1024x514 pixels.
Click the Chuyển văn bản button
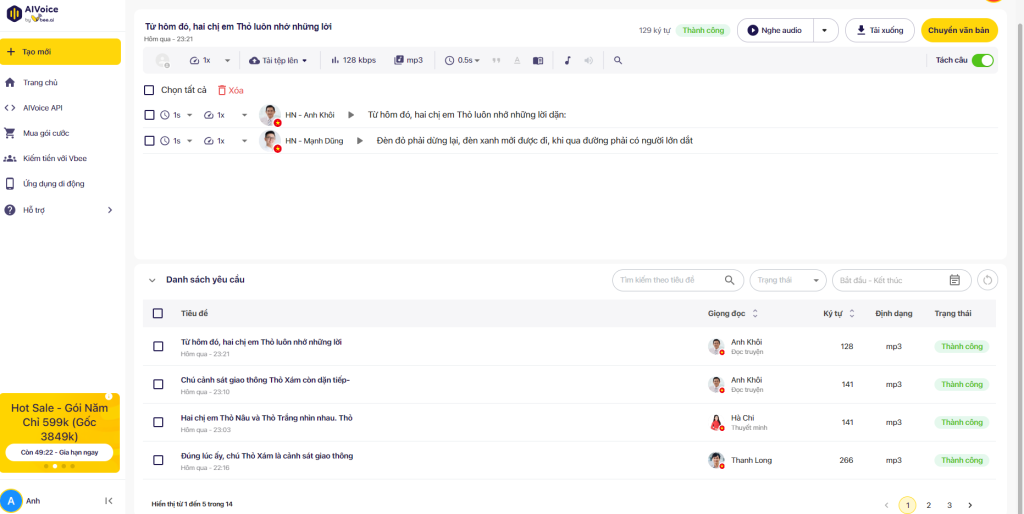point(958,30)
